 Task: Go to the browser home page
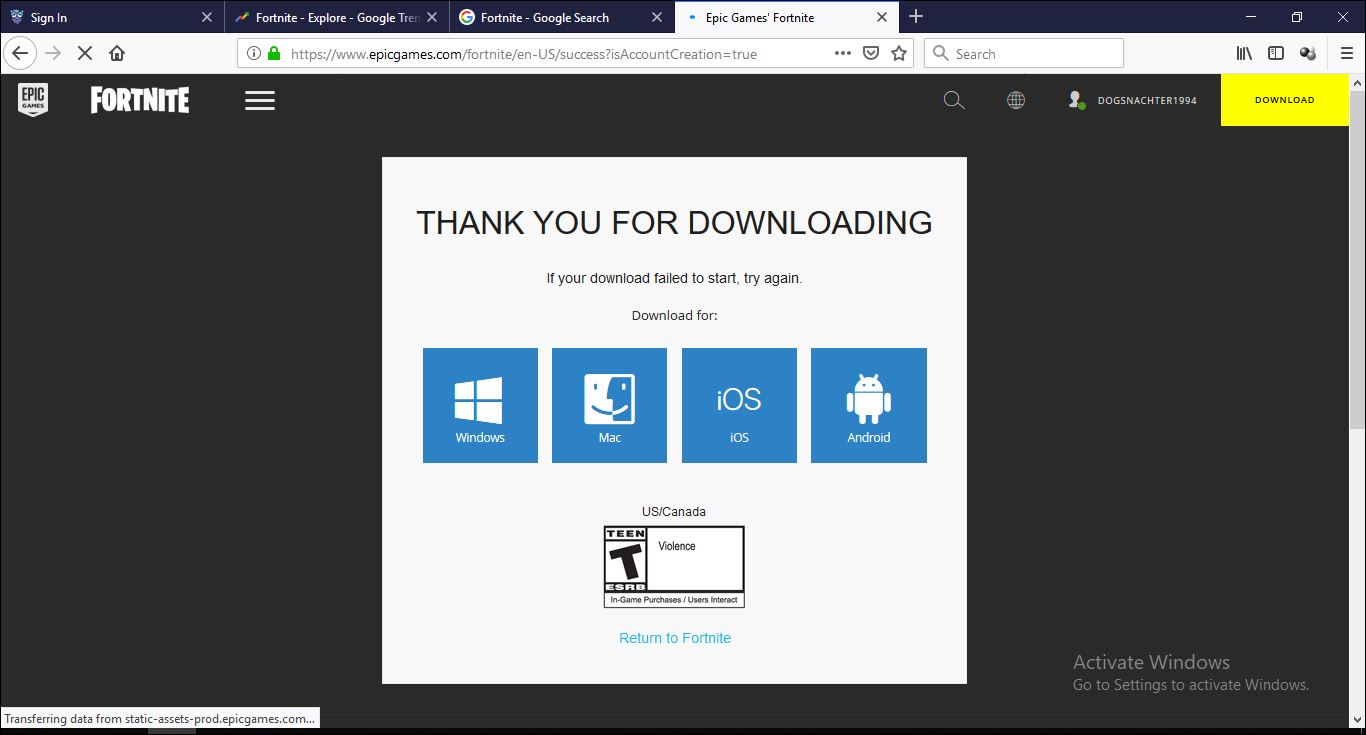tap(117, 54)
